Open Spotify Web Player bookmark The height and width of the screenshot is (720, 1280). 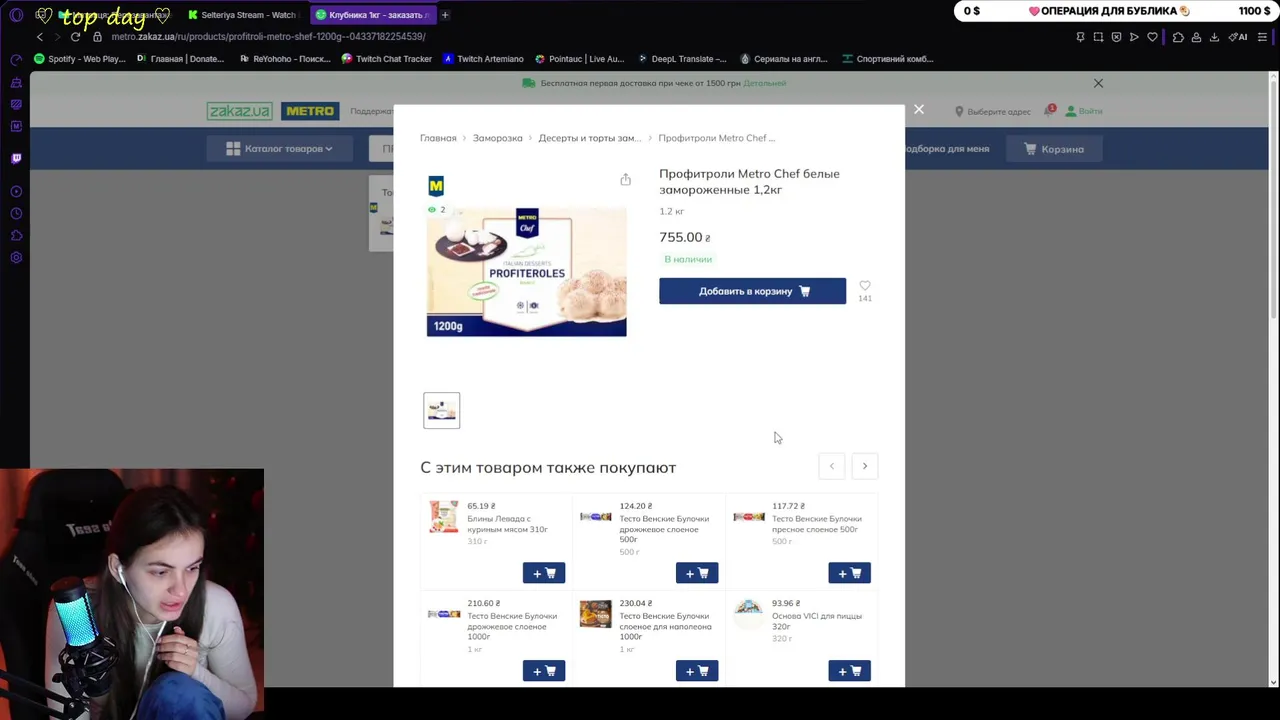[x=80, y=59]
